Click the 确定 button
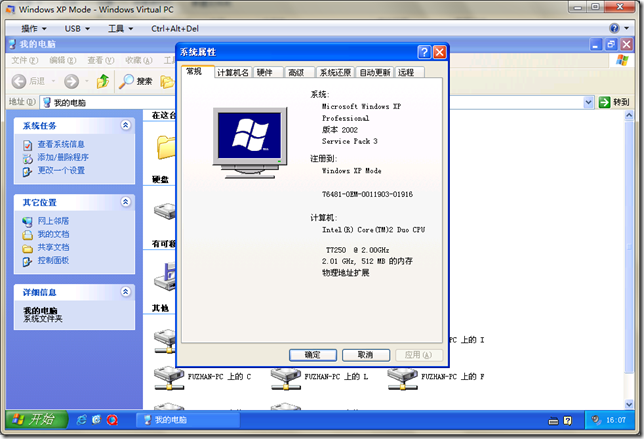This screenshot has width=644, height=439. (x=313, y=355)
